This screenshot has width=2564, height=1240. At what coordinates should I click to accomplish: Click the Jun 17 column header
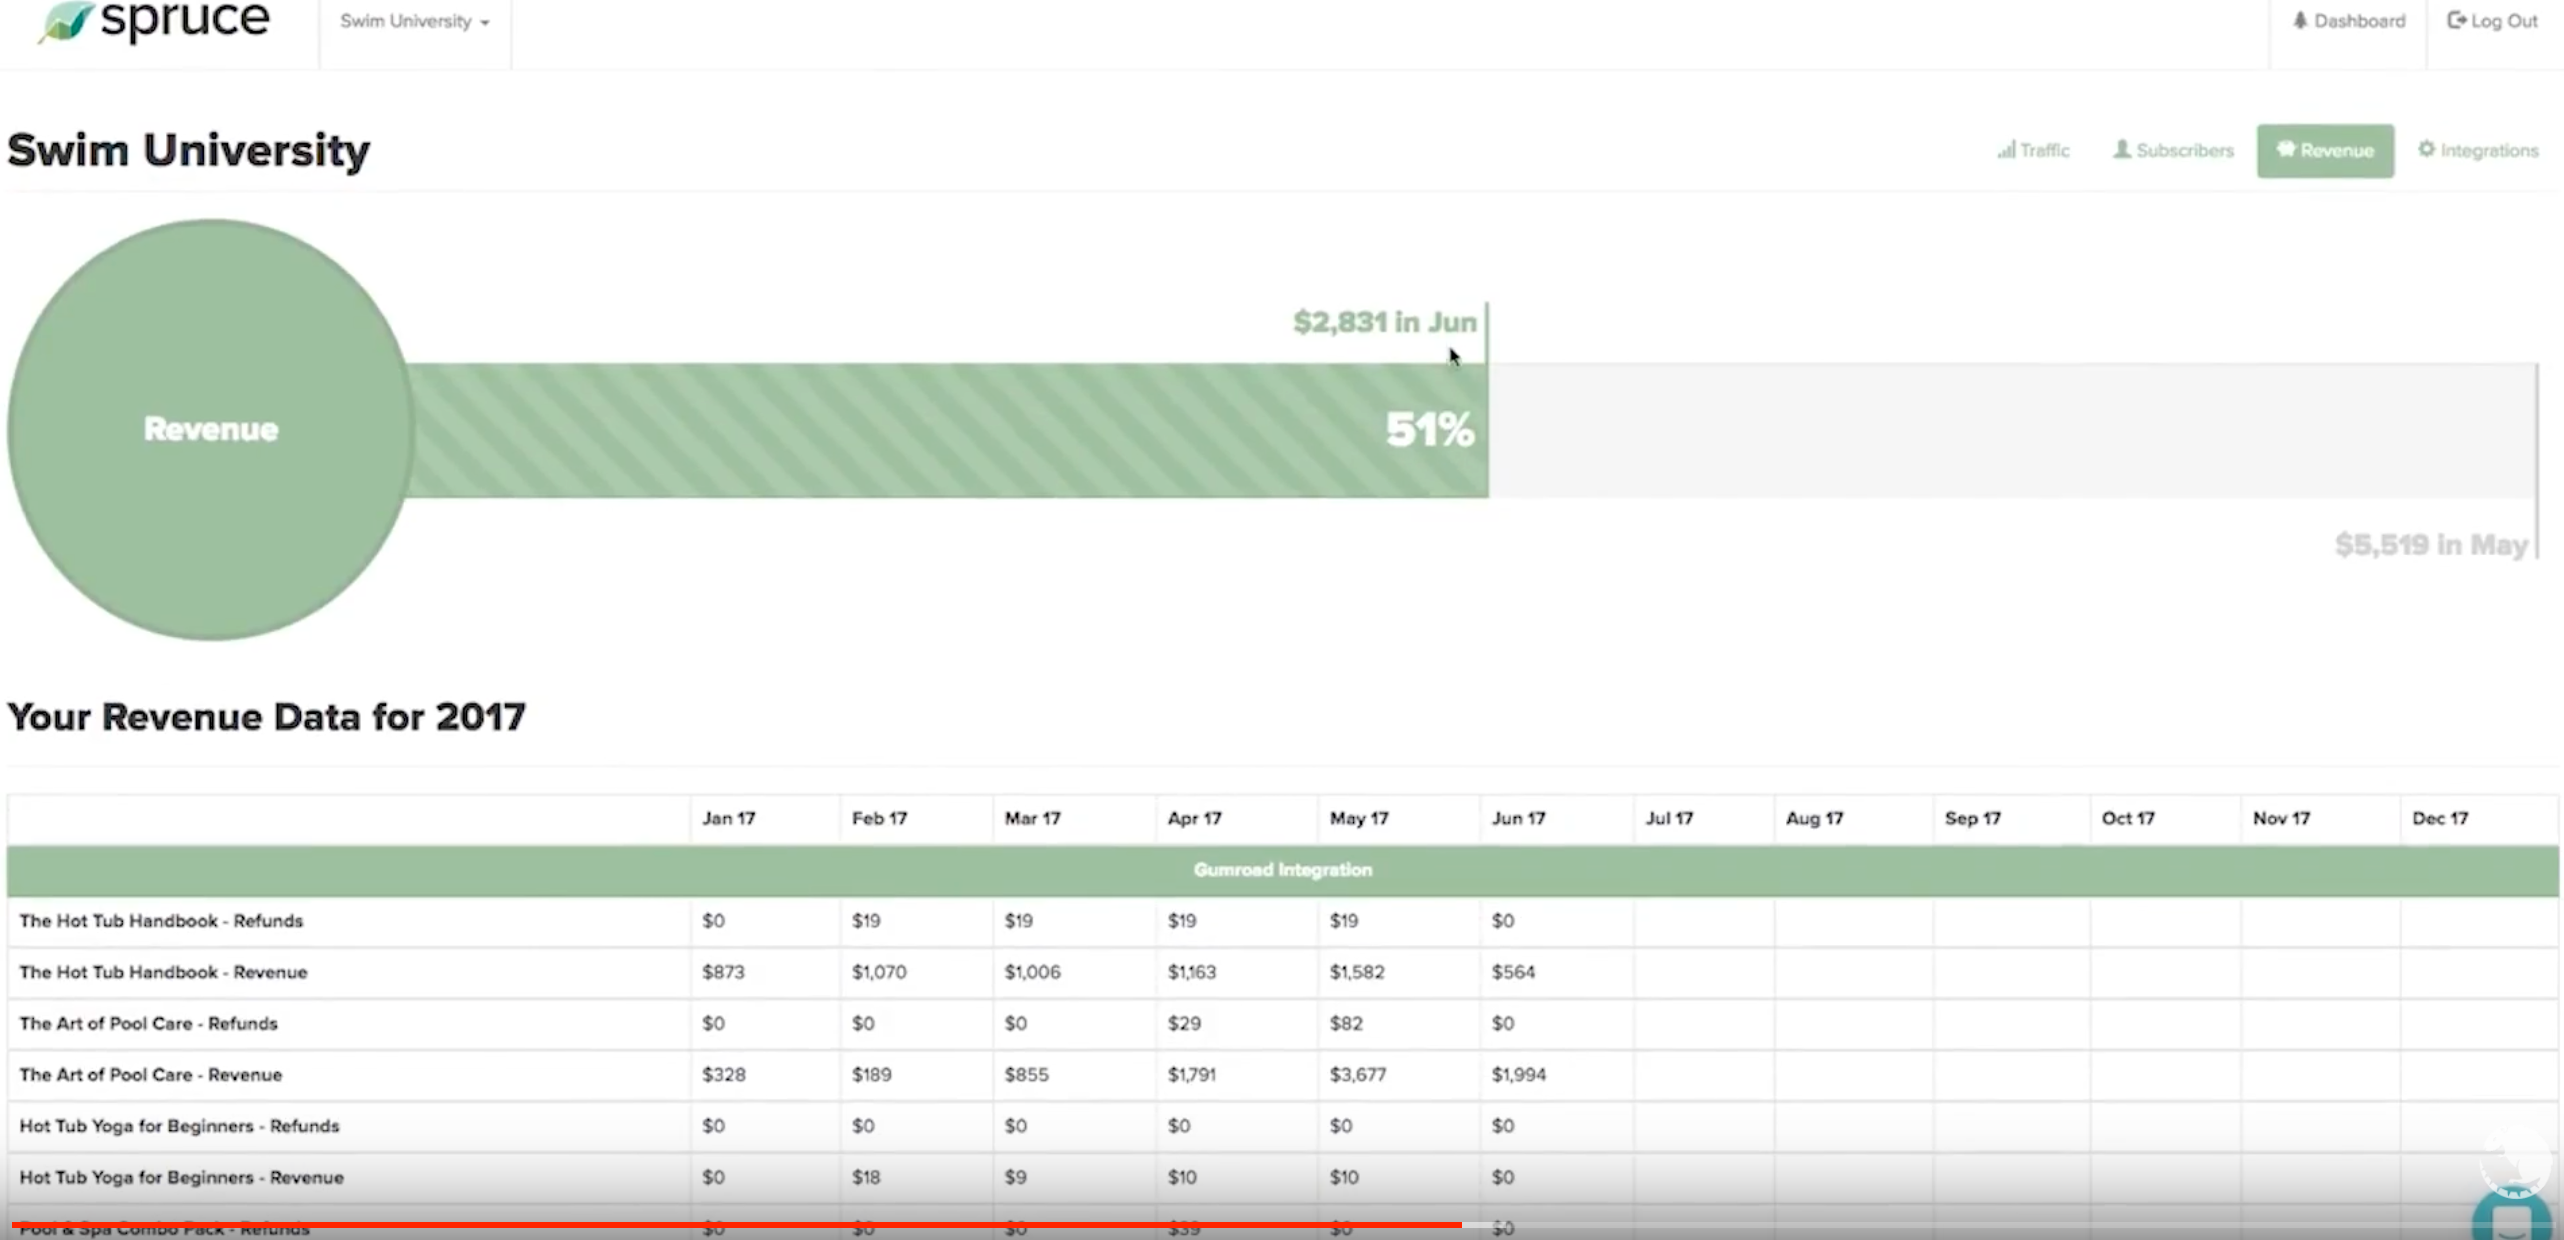(1518, 818)
